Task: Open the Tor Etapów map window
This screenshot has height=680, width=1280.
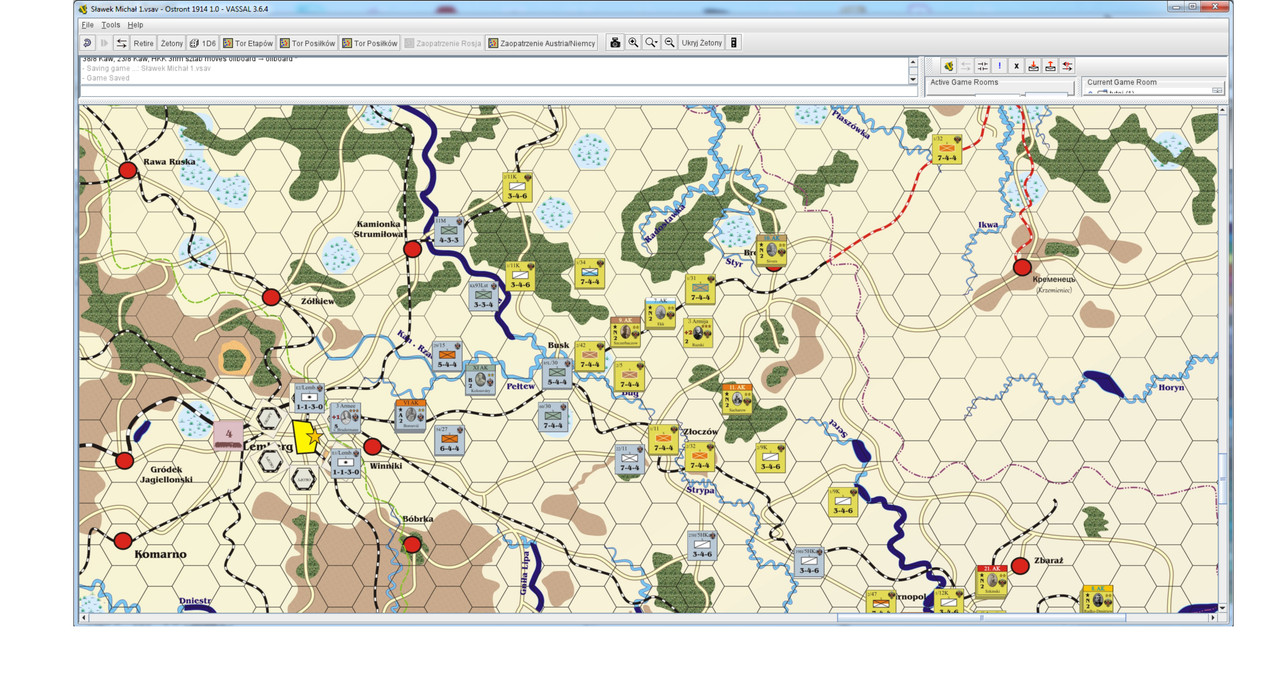Action: [249, 43]
